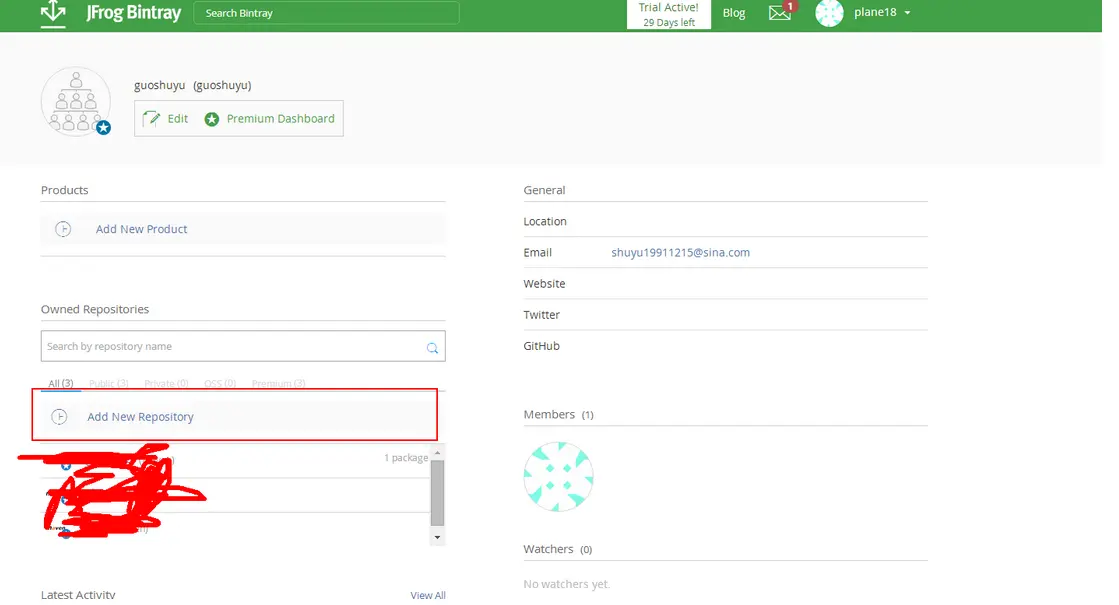Click the plane18 user avatar
Image resolution: width=1119 pixels, height=605 pixels.
[829, 13]
